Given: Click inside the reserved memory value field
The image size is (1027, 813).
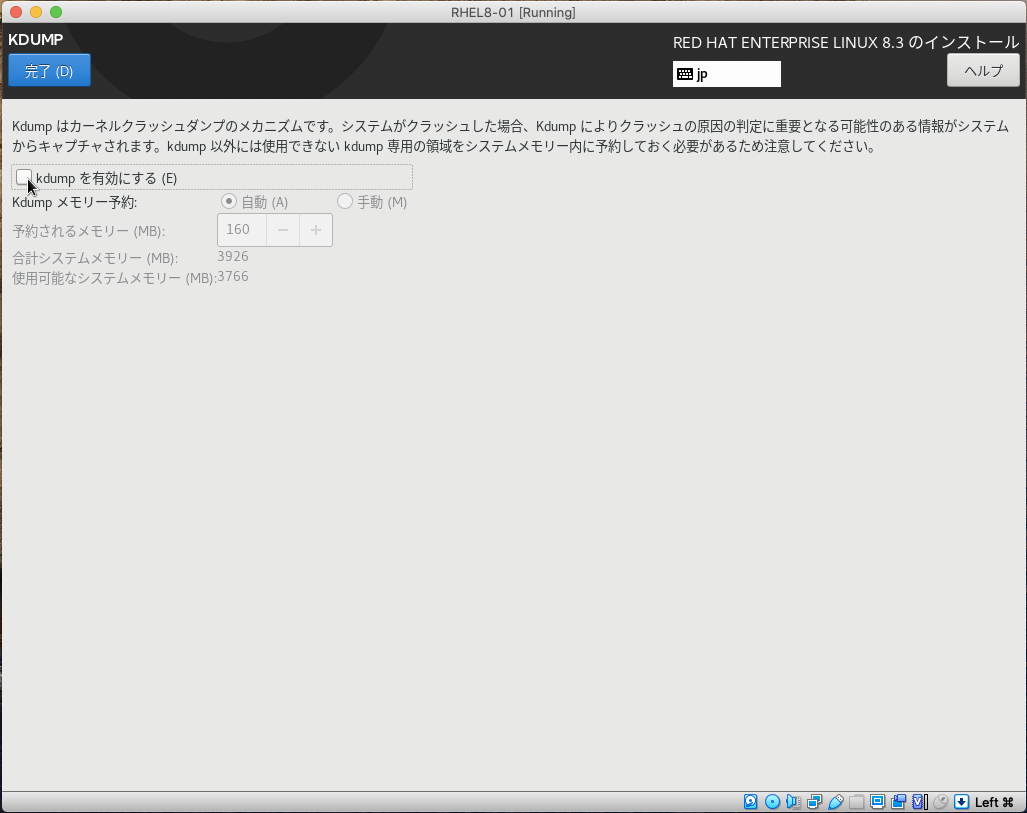Looking at the screenshot, I should pos(240,229).
